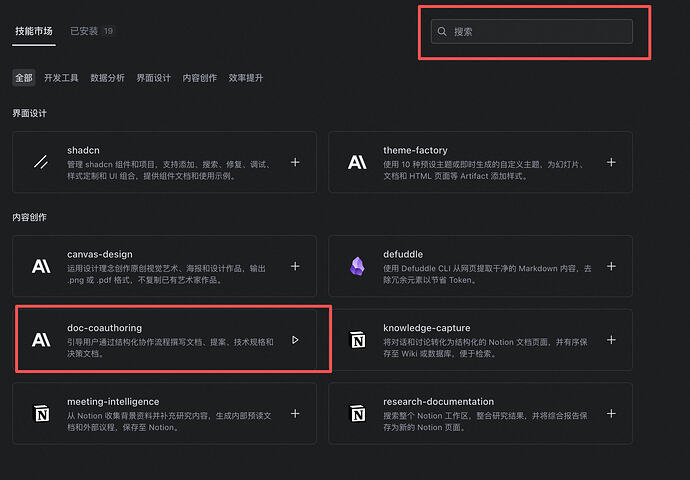Filter by 内容创作 category
The height and width of the screenshot is (480, 690).
tap(200, 78)
